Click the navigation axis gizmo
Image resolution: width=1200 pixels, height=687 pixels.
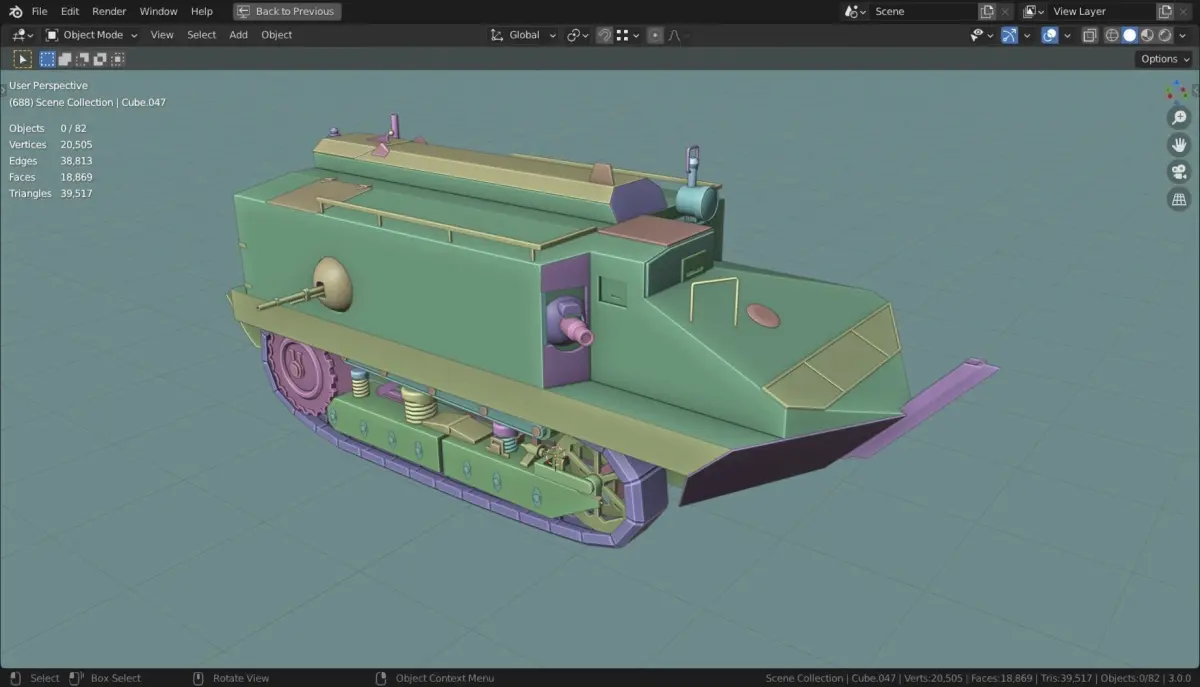1178,91
